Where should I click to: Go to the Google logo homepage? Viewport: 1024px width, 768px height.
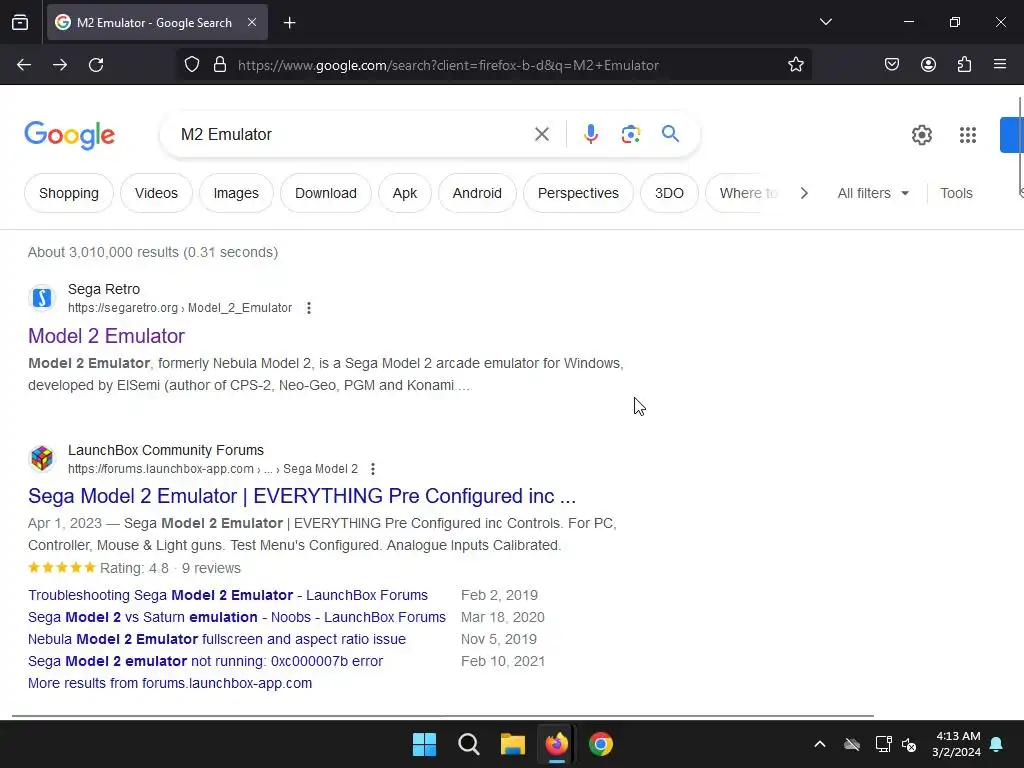click(69, 135)
